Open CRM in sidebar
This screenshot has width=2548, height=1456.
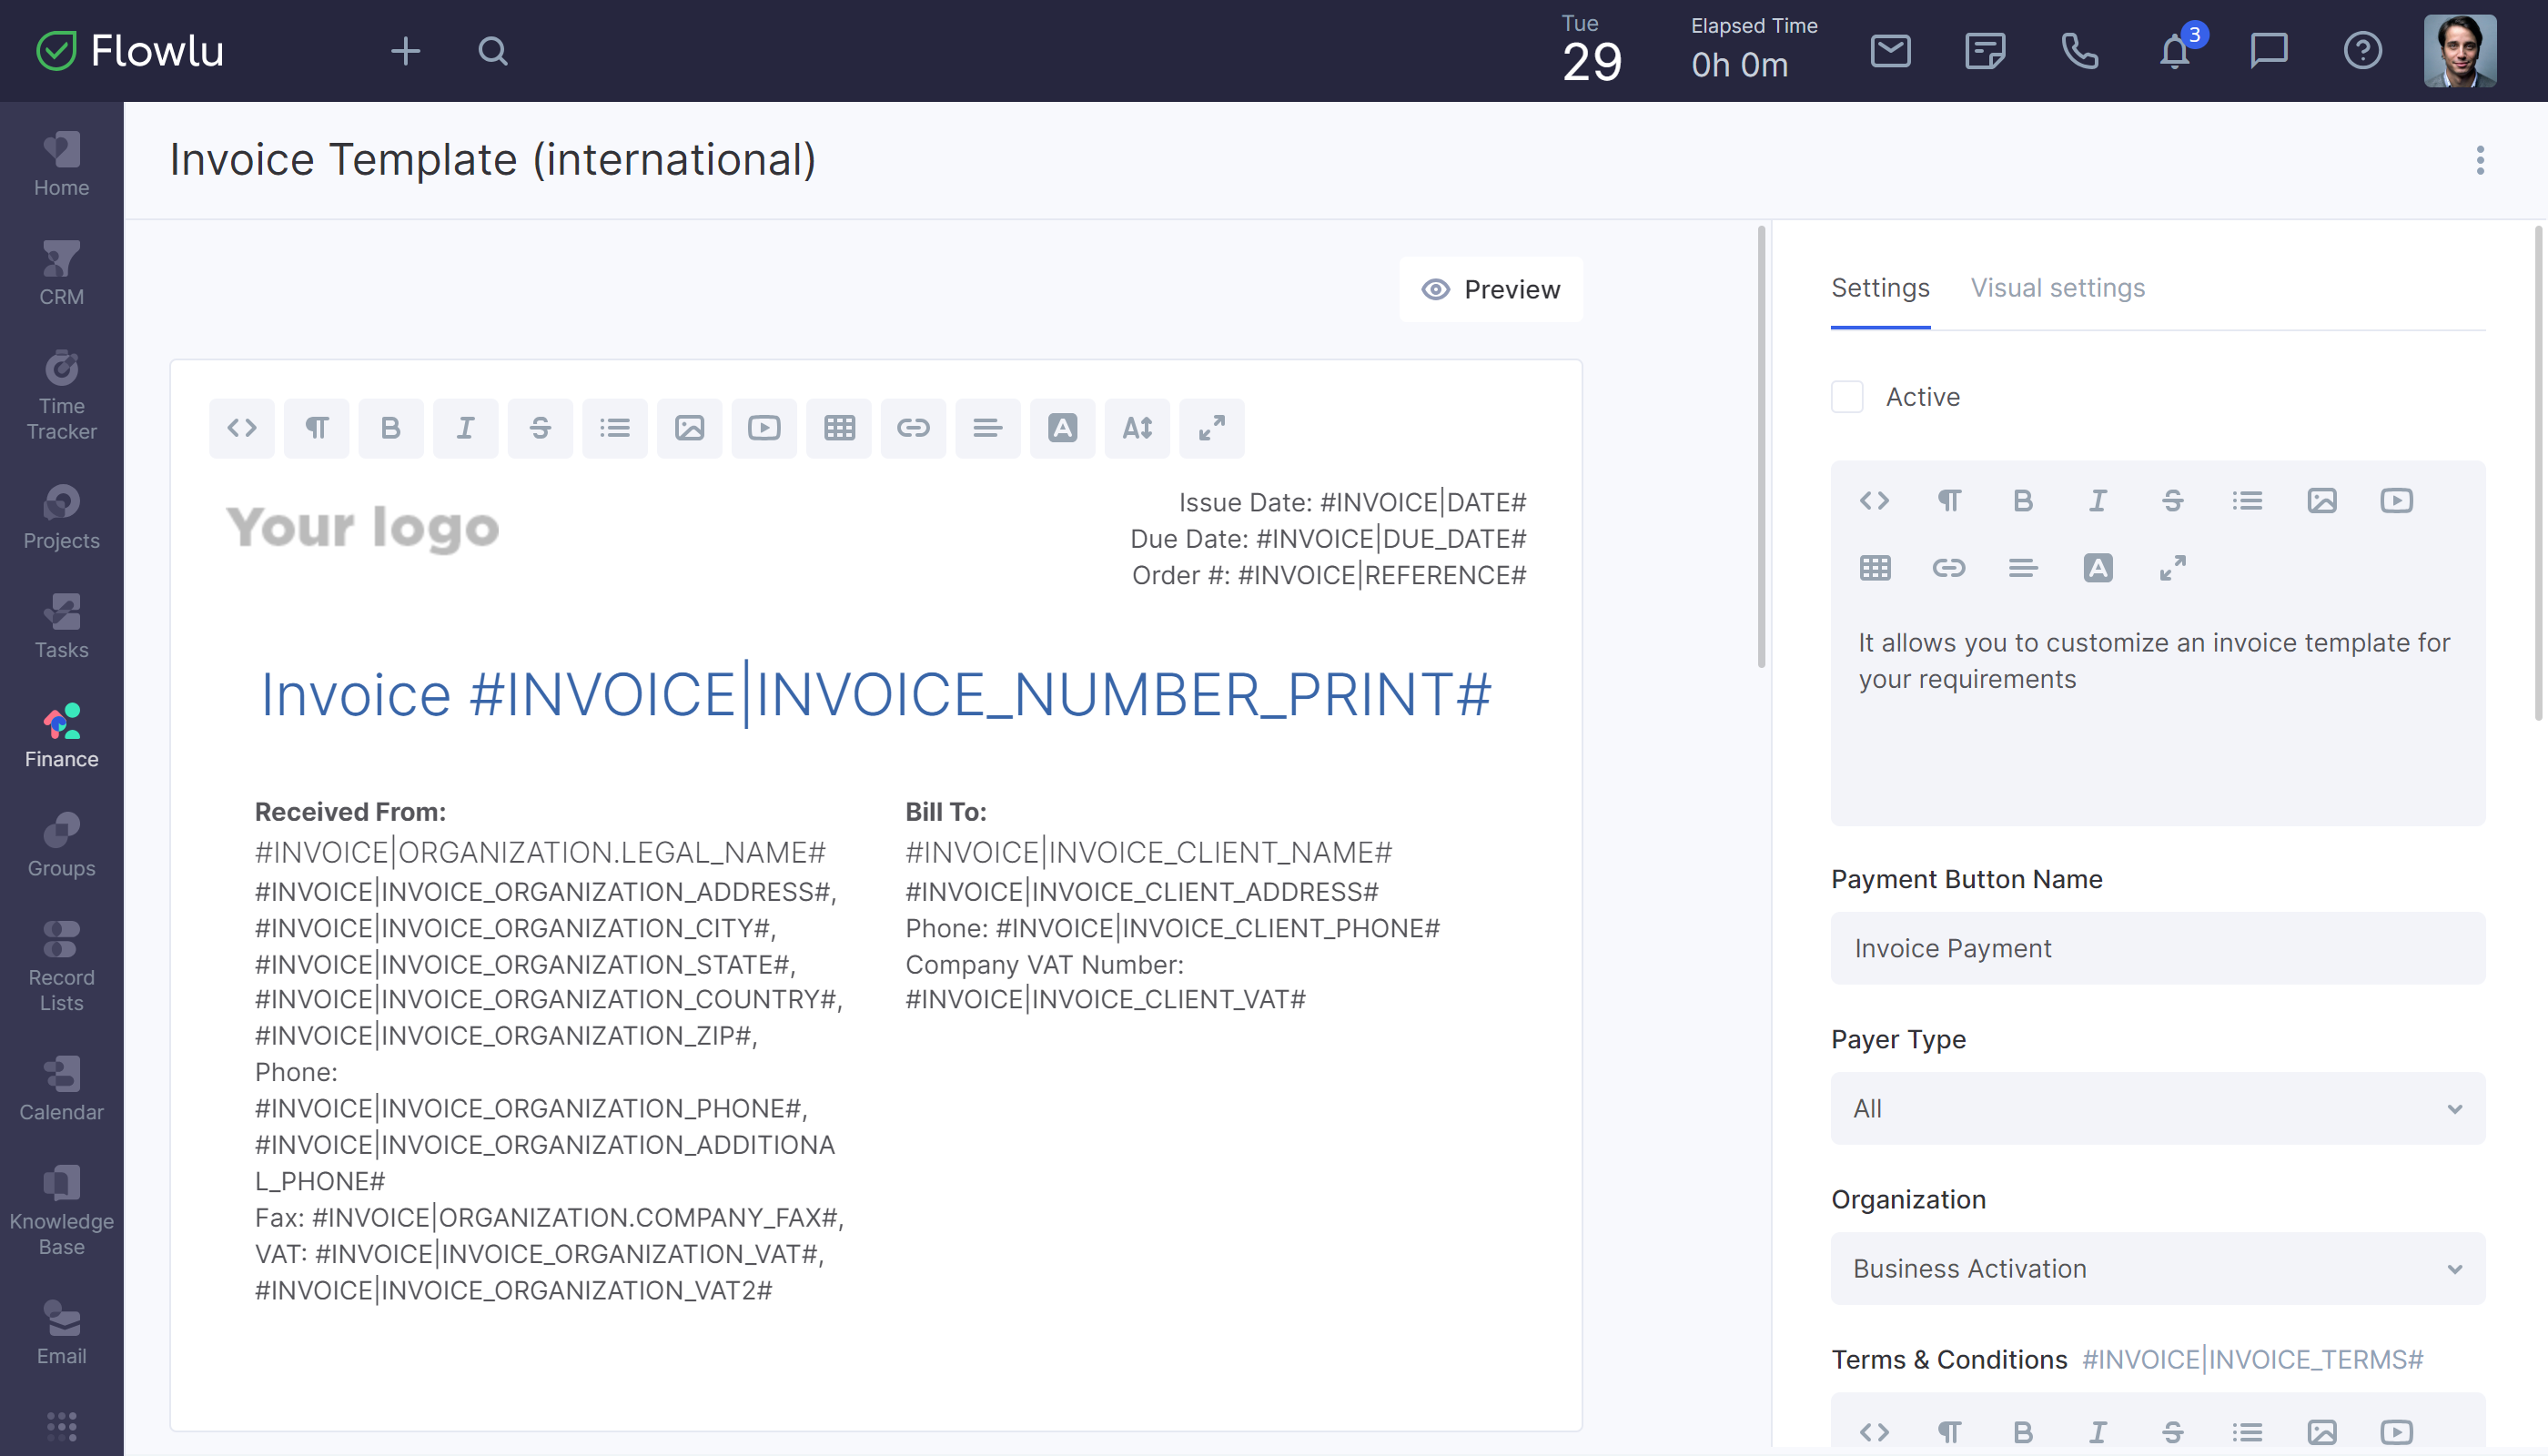pos(61,274)
